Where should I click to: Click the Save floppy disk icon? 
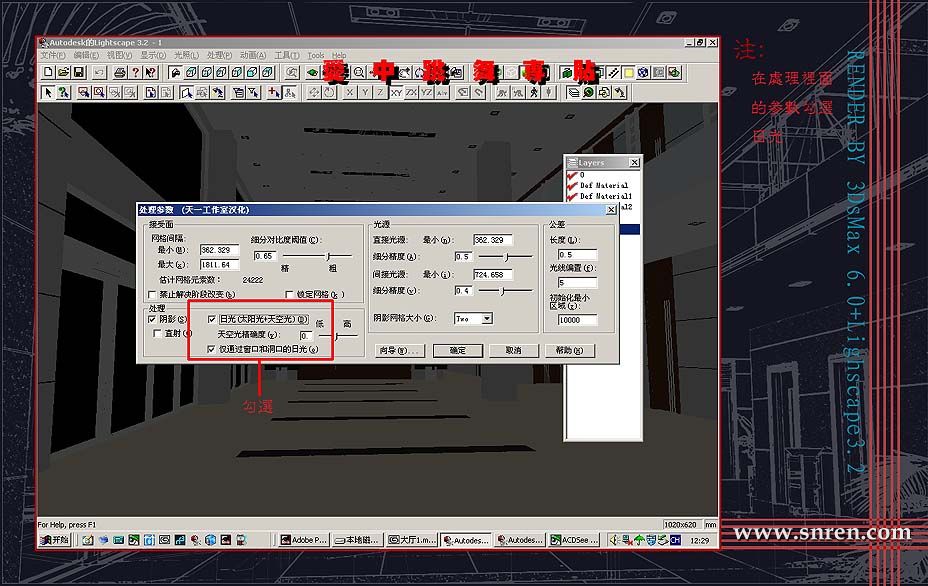[x=79, y=72]
